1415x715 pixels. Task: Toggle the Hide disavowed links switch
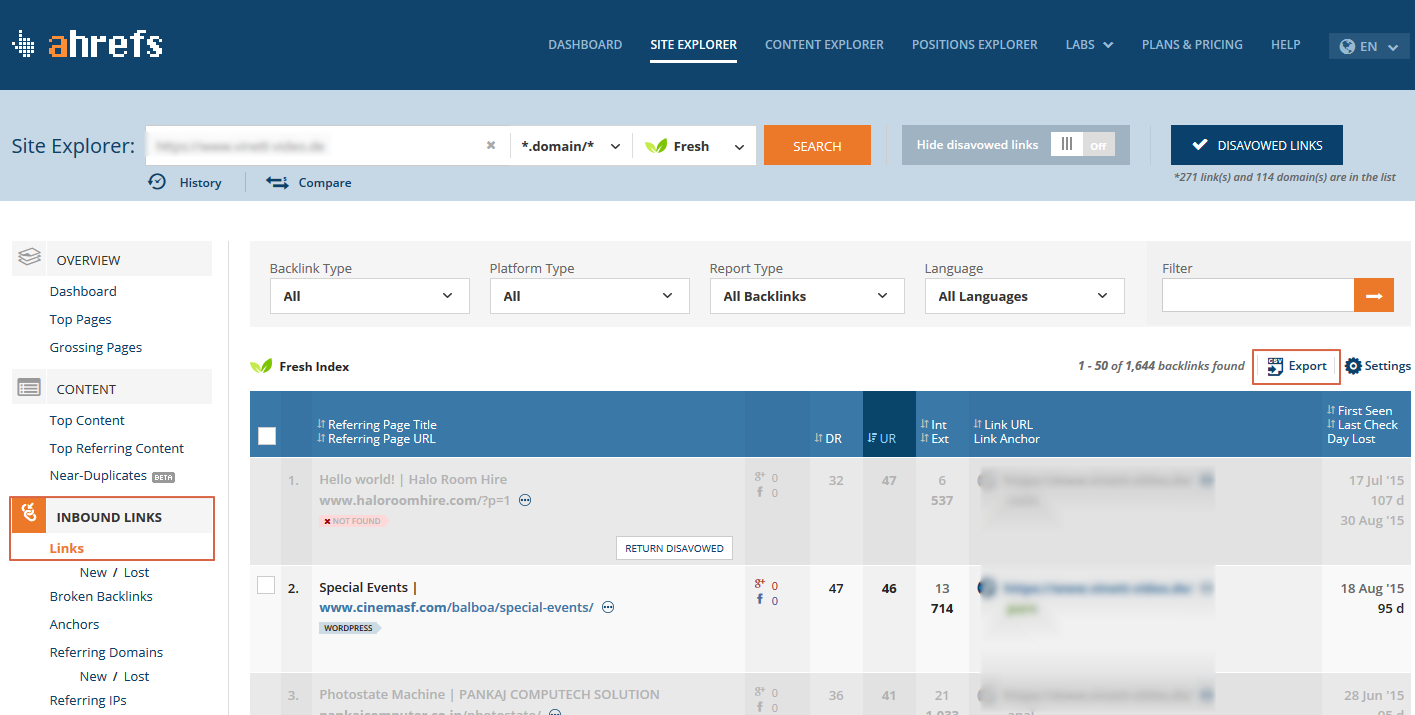coord(1082,145)
